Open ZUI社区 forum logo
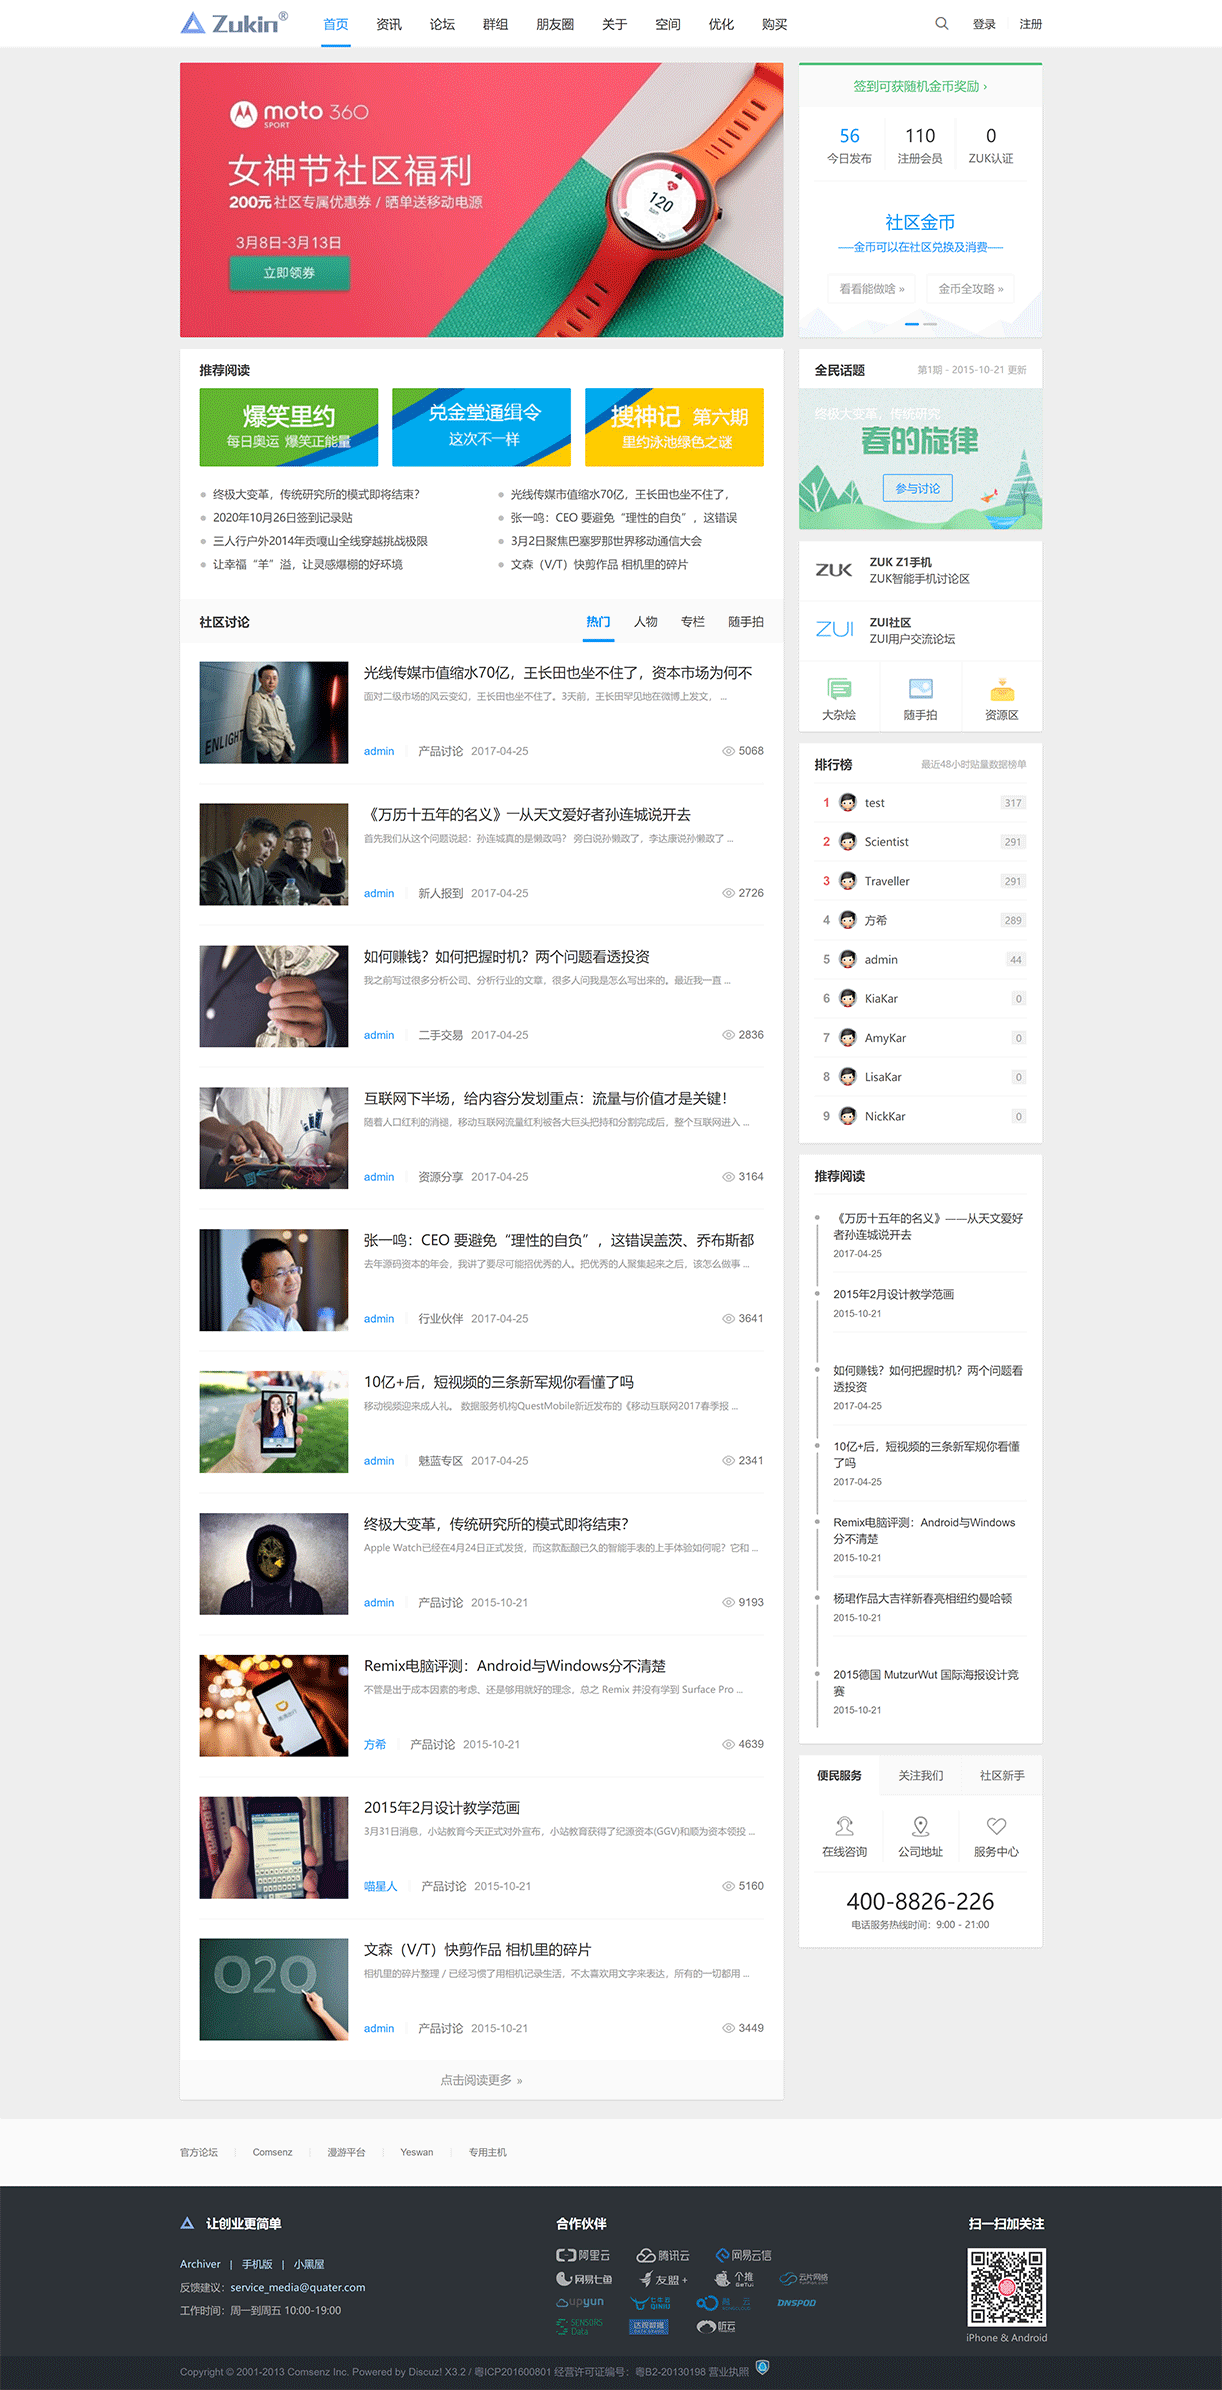 click(x=834, y=629)
